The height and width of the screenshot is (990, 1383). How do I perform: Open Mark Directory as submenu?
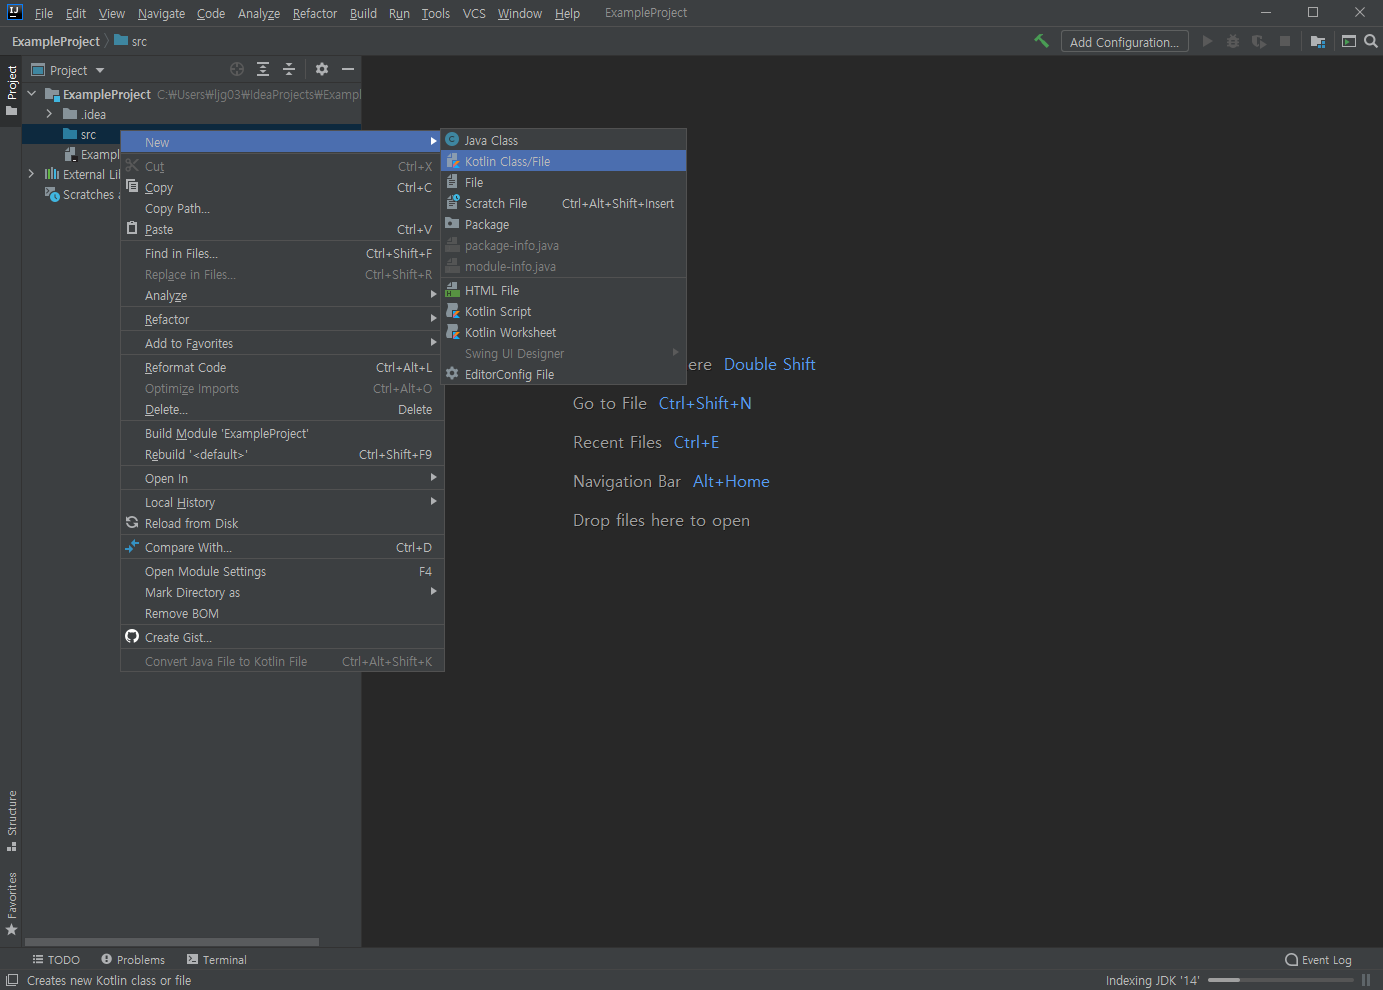tap(282, 592)
